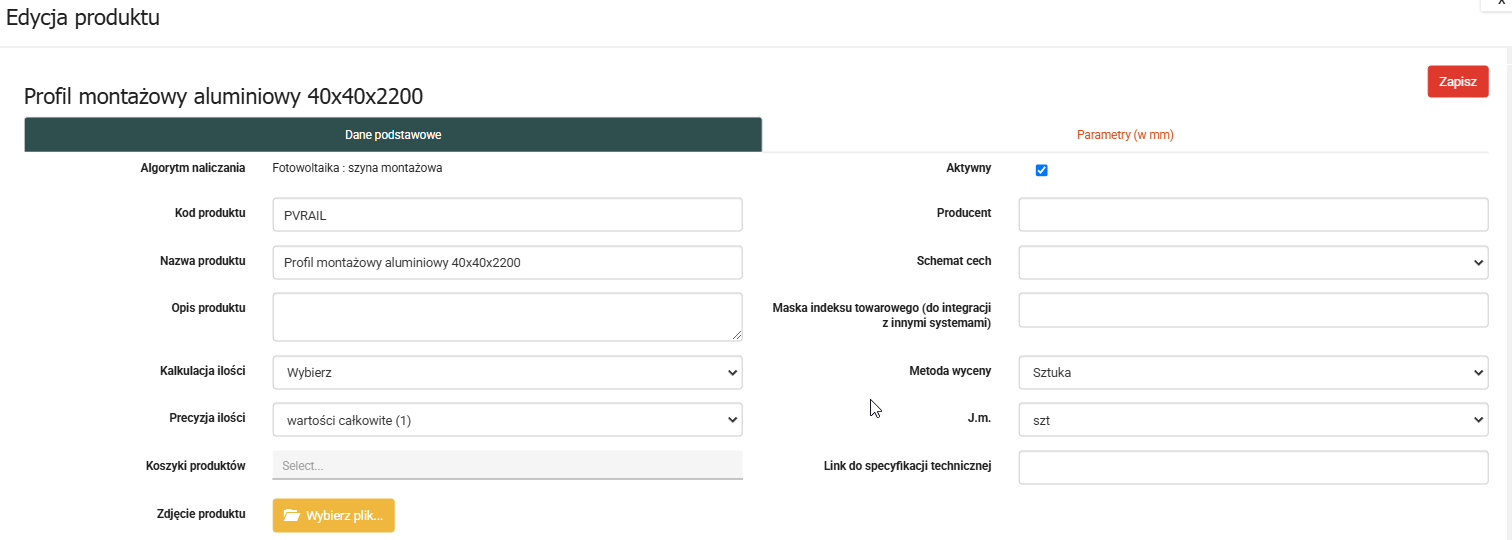Expand the J.m. unit dropdown
Screen dimensions: 1512x540
1253,420
